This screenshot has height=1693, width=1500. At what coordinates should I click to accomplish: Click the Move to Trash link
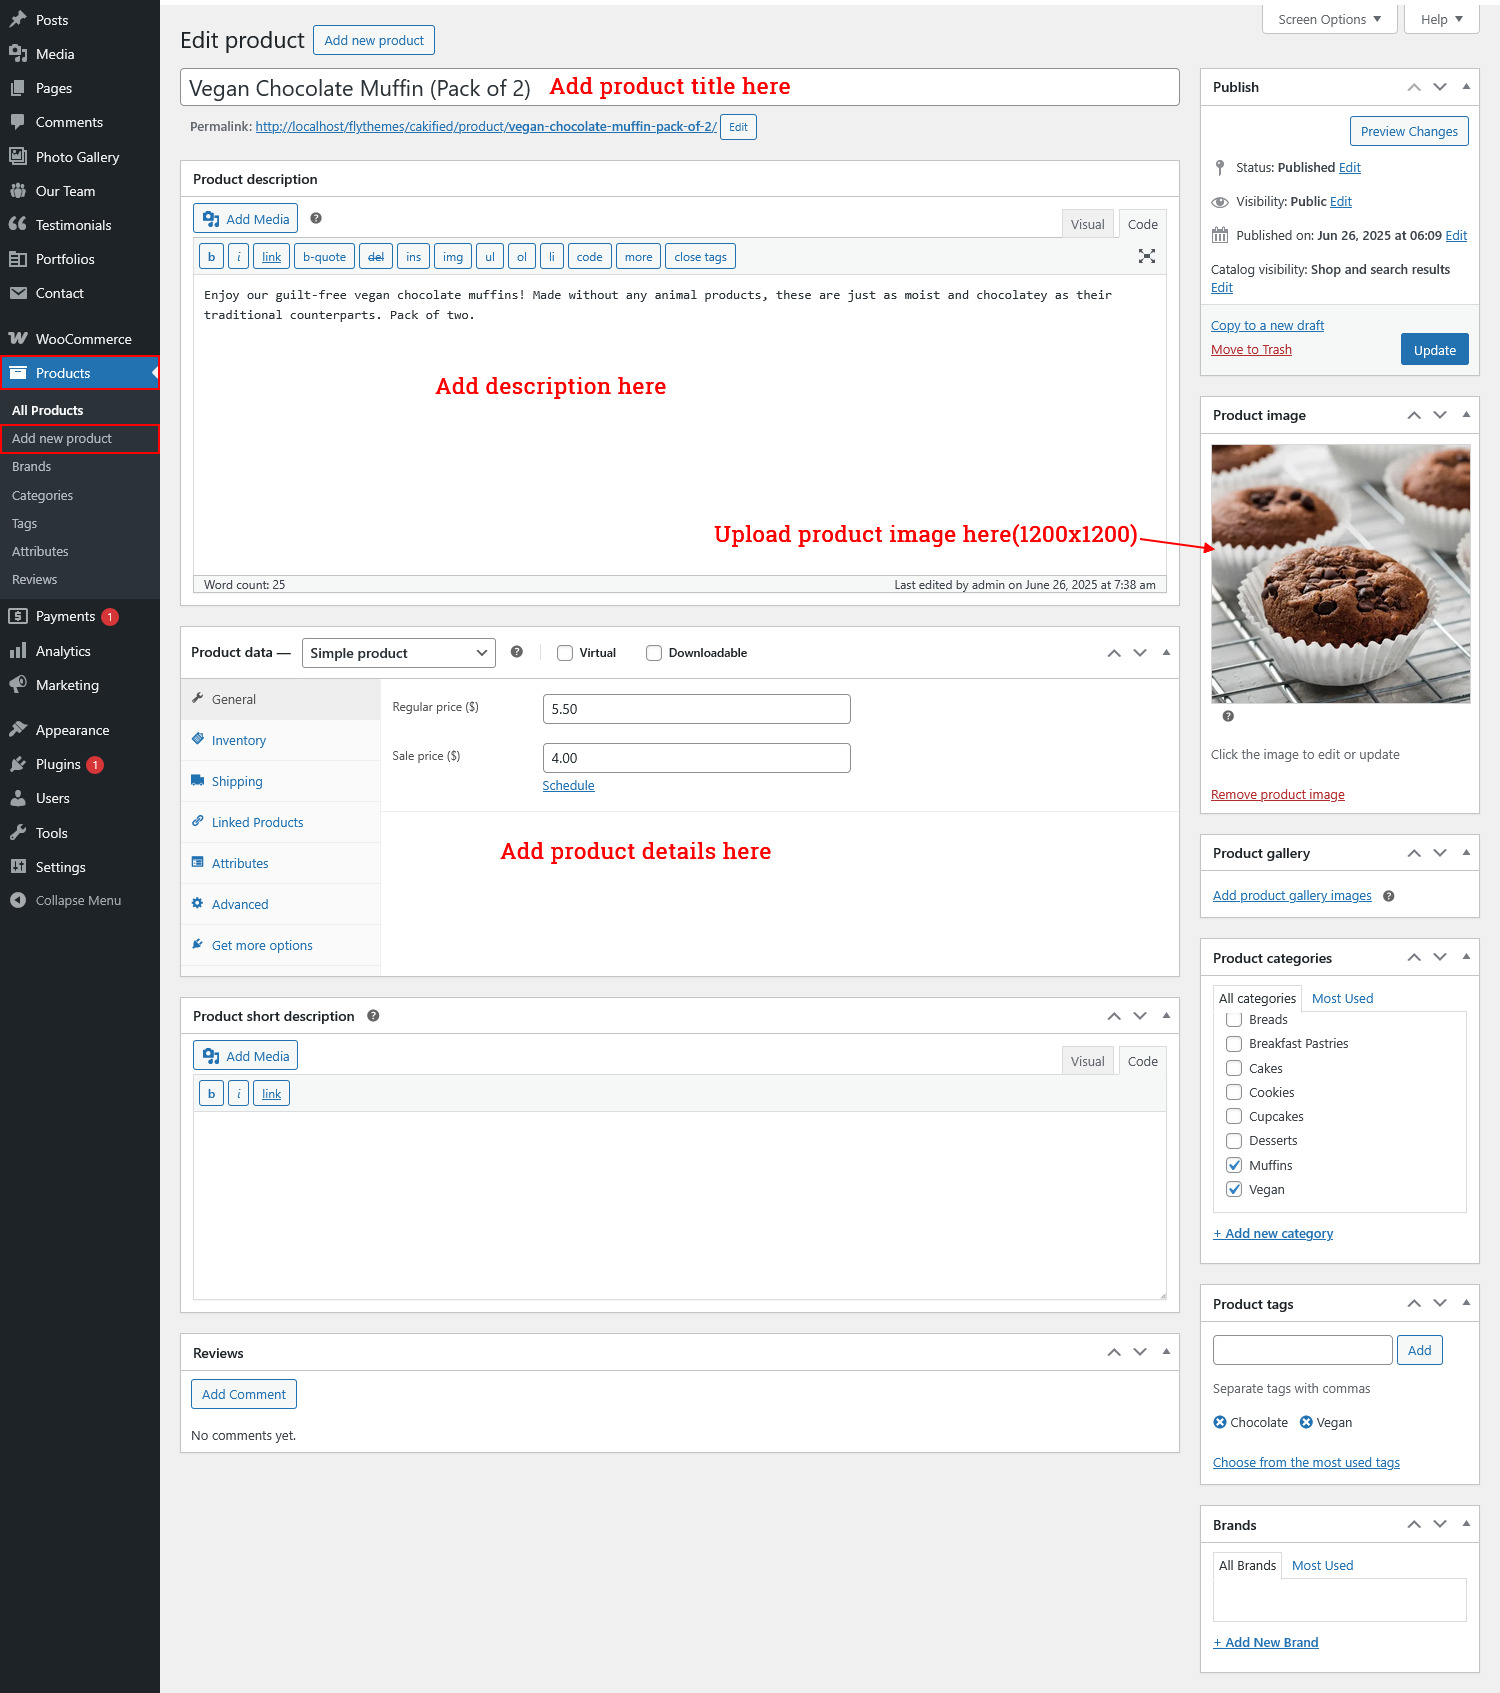coord(1251,349)
